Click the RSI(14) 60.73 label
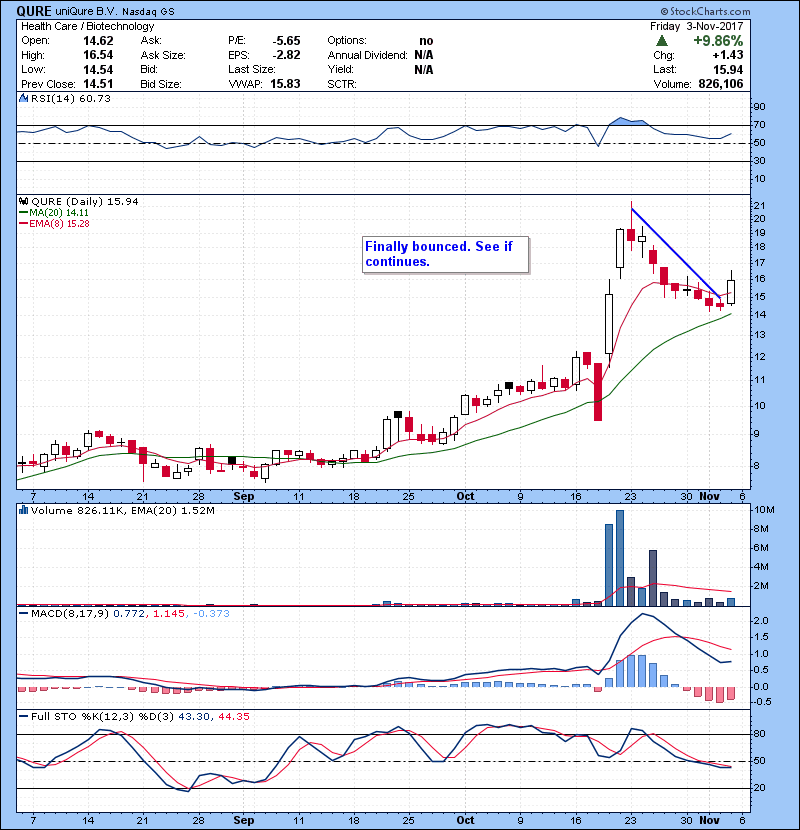The height and width of the screenshot is (830, 800). pos(70,98)
